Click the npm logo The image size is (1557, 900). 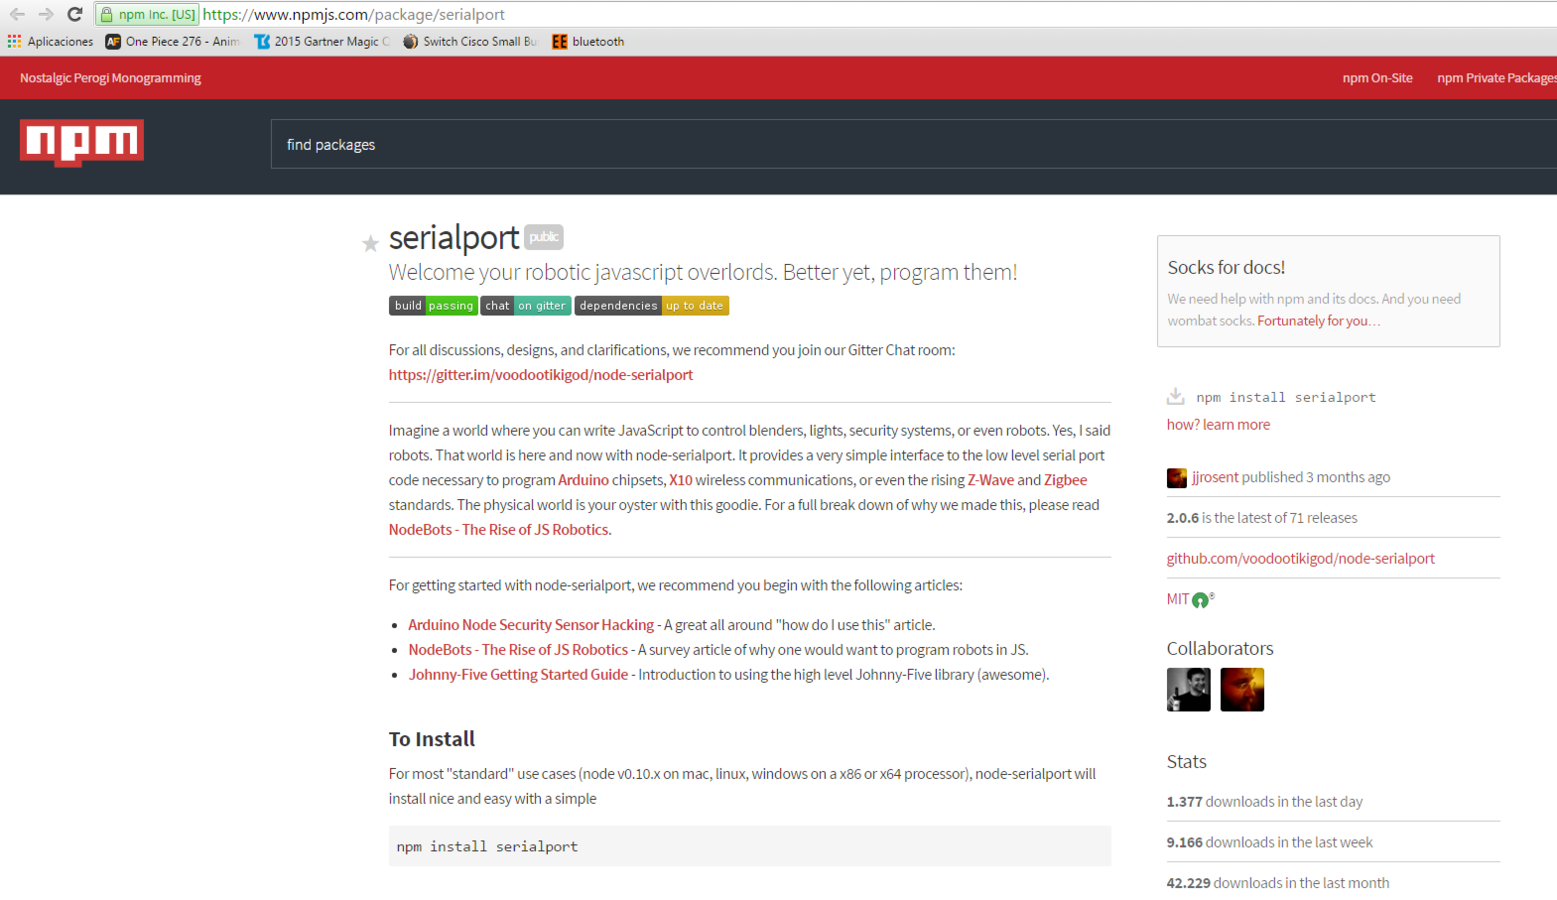(82, 143)
